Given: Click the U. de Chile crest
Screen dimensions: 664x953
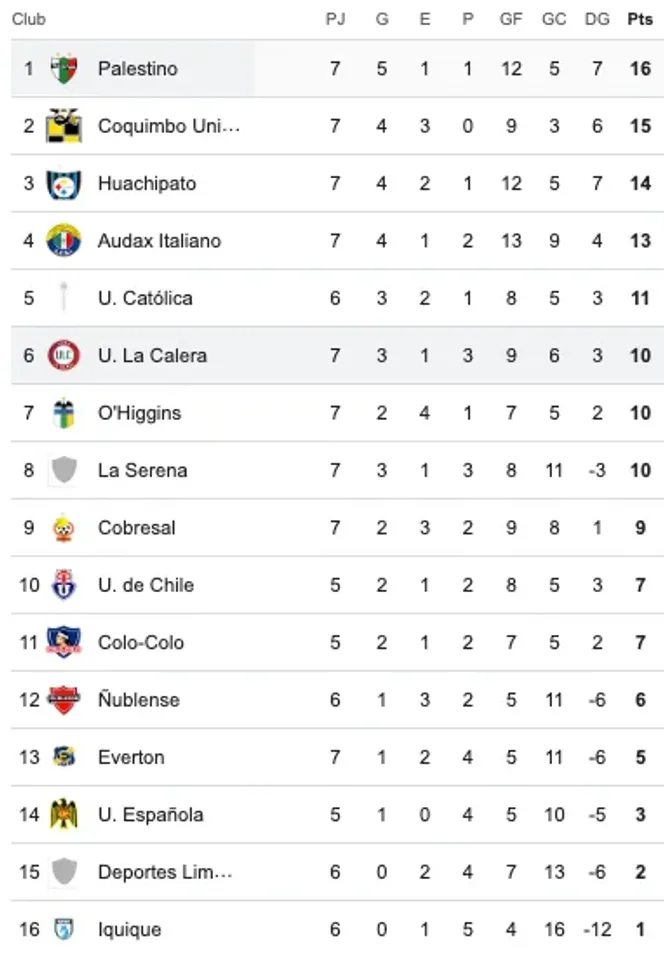Looking at the screenshot, I should (x=64, y=585).
